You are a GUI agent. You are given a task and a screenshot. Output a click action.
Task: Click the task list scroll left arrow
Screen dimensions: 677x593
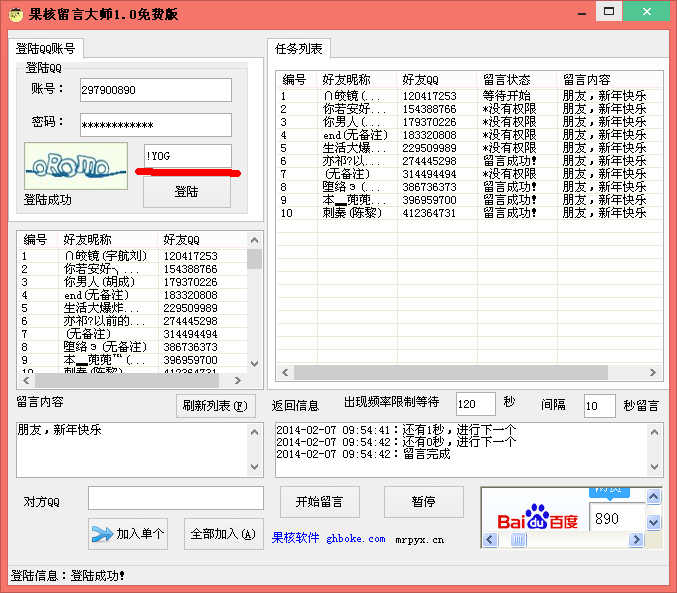285,372
